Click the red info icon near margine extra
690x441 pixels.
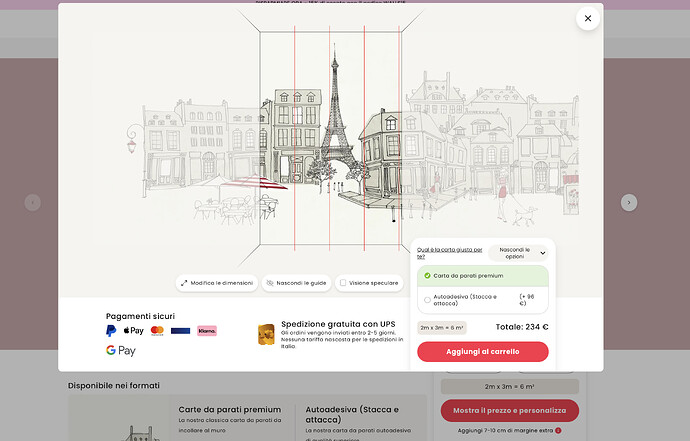(558, 430)
